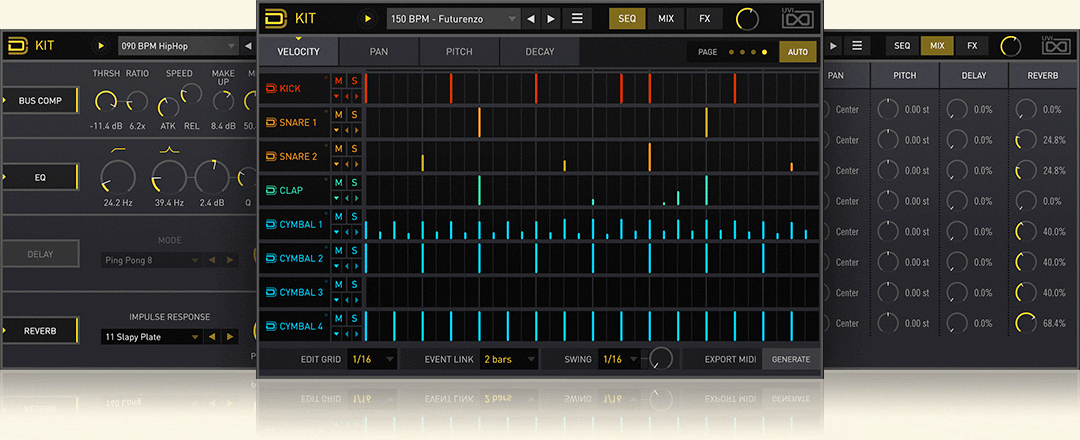Viewport: 1080px width, 440px height.
Task: Click the UVI logo icon
Action: (796, 18)
